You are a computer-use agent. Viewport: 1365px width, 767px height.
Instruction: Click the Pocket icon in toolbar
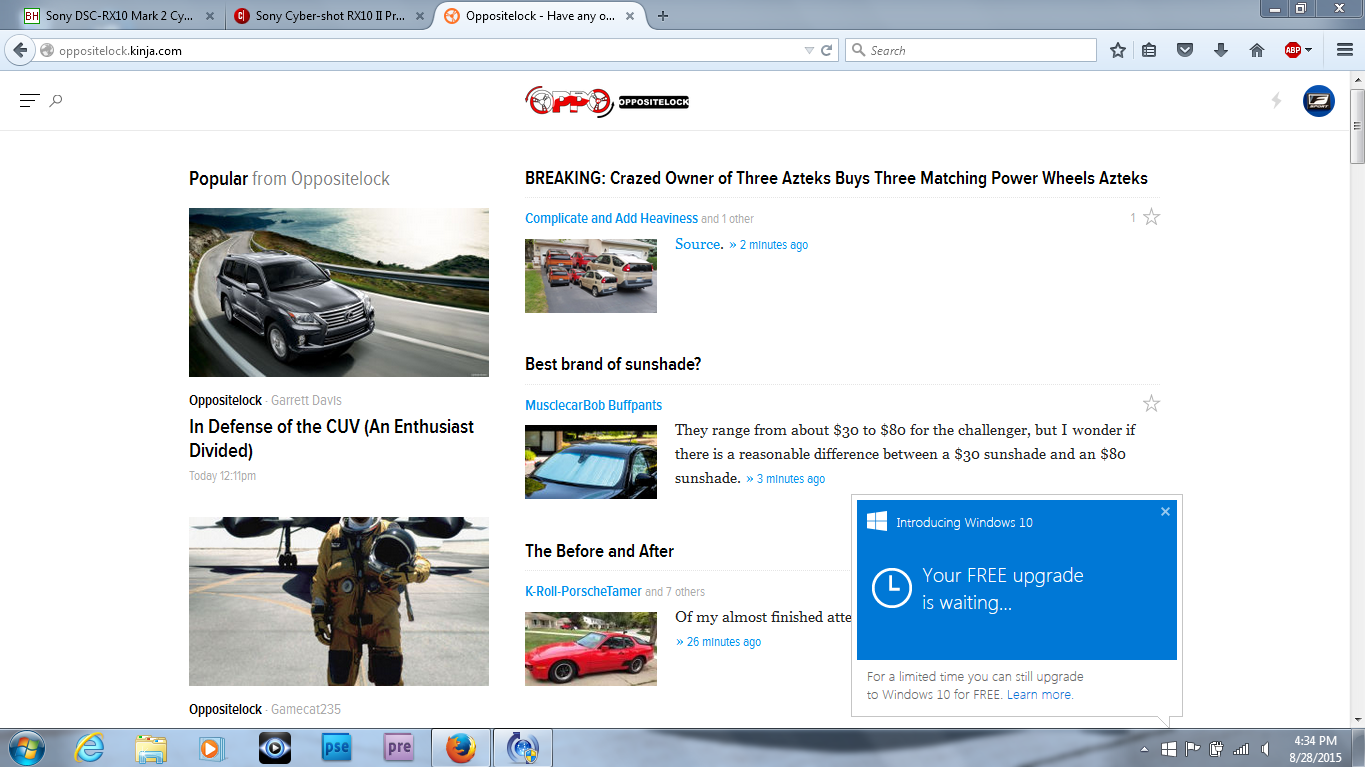(x=1185, y=50)
